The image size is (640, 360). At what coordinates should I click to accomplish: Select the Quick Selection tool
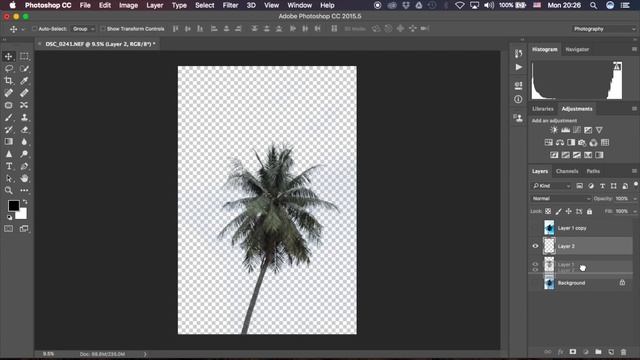[x=24, y=69]
